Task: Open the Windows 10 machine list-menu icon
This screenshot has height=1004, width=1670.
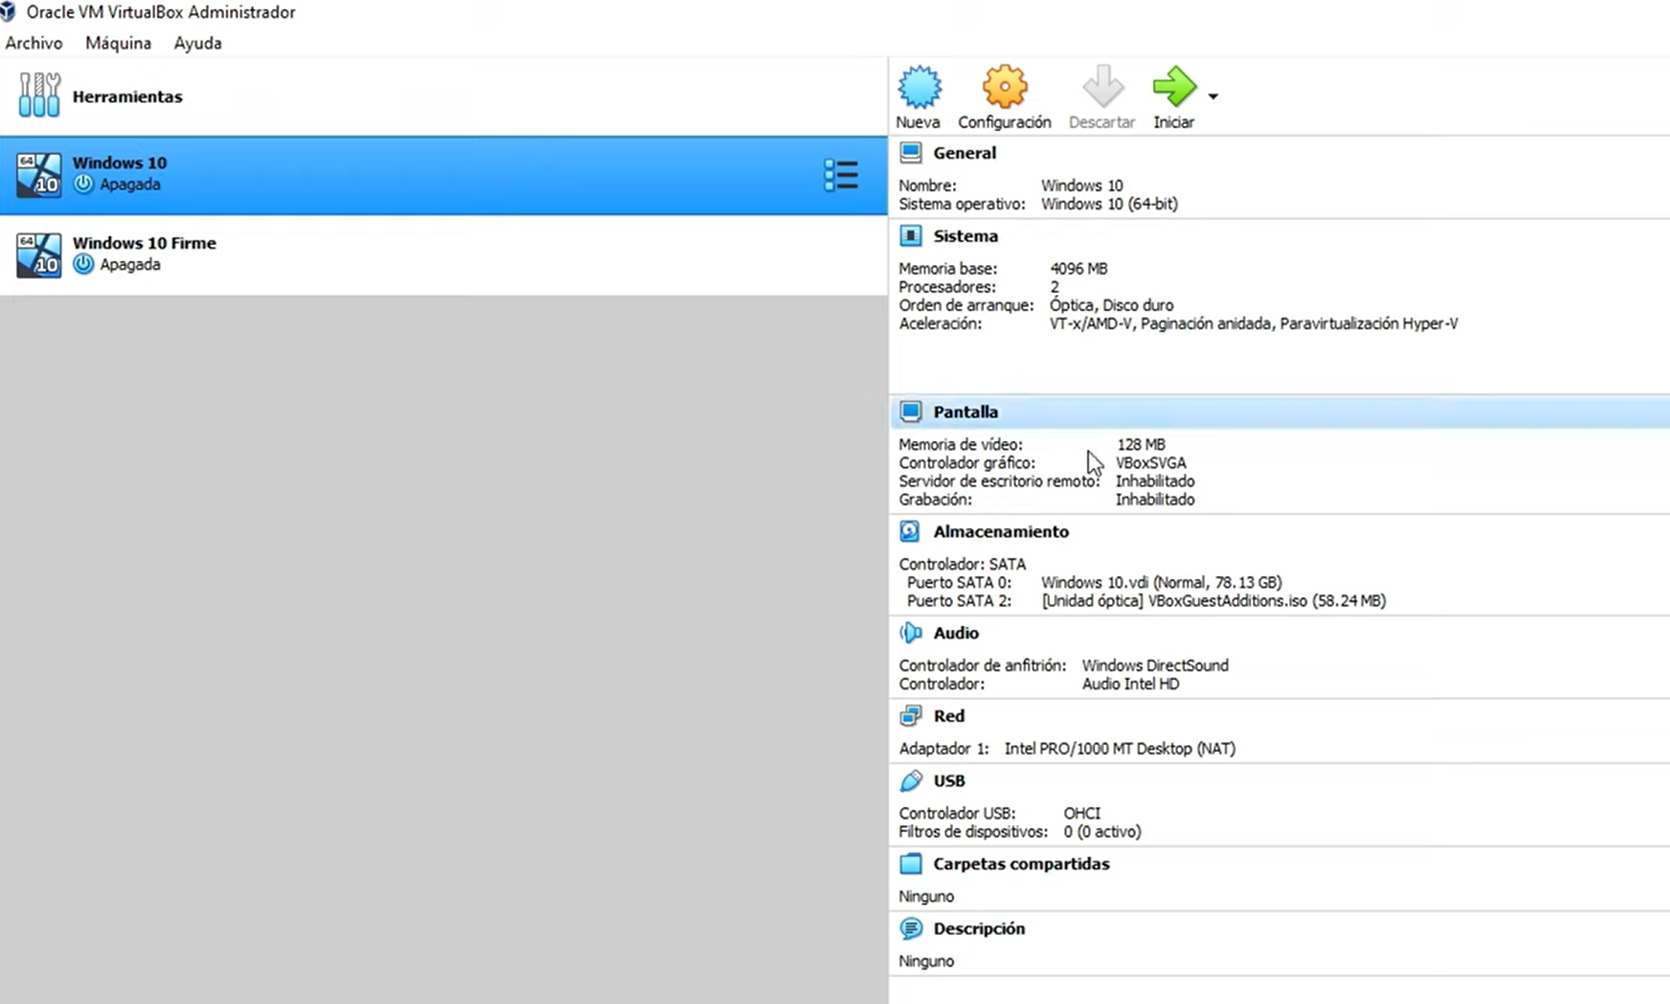Action: (840, 175)
